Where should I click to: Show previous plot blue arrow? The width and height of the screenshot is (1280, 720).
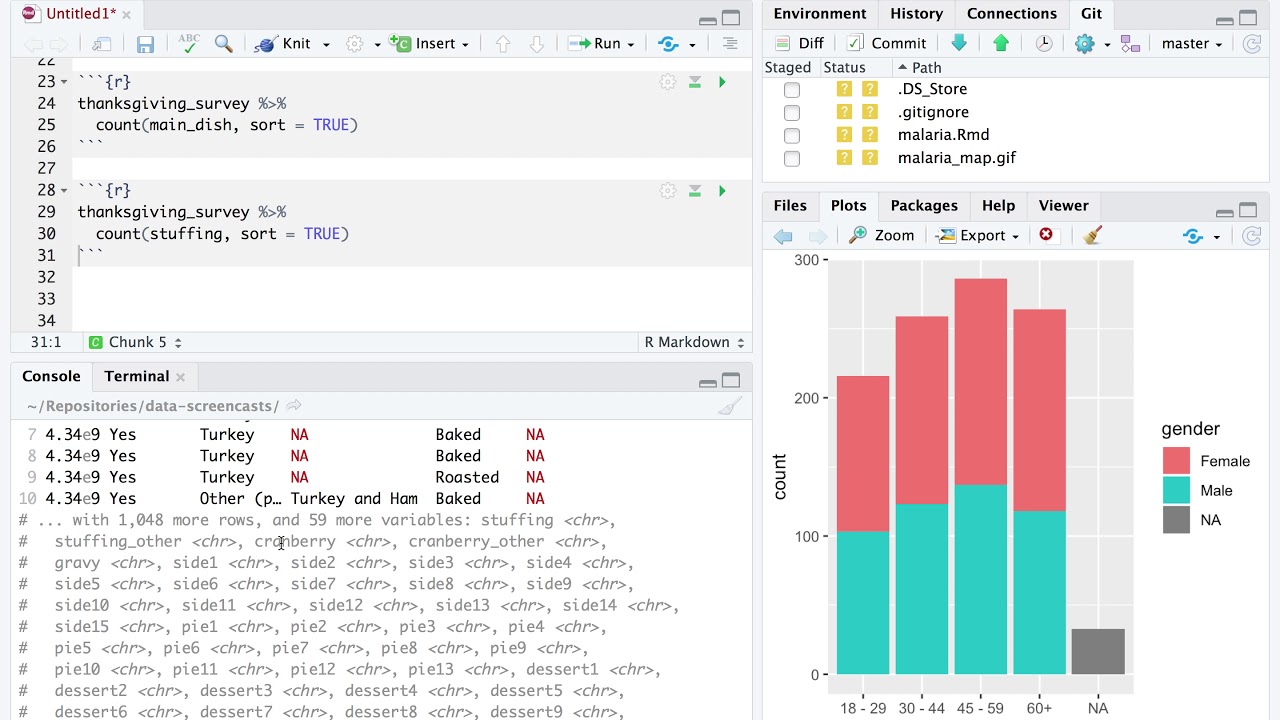click(783, 236)
